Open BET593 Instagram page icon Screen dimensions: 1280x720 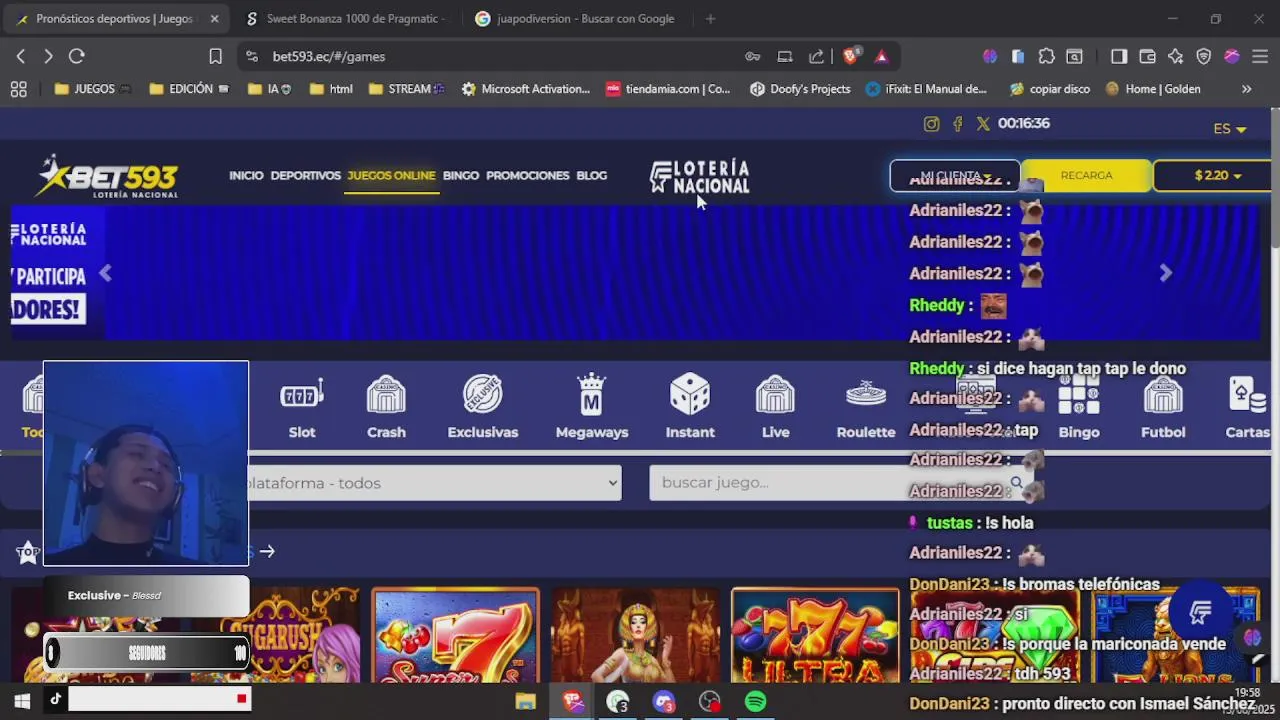931,124
